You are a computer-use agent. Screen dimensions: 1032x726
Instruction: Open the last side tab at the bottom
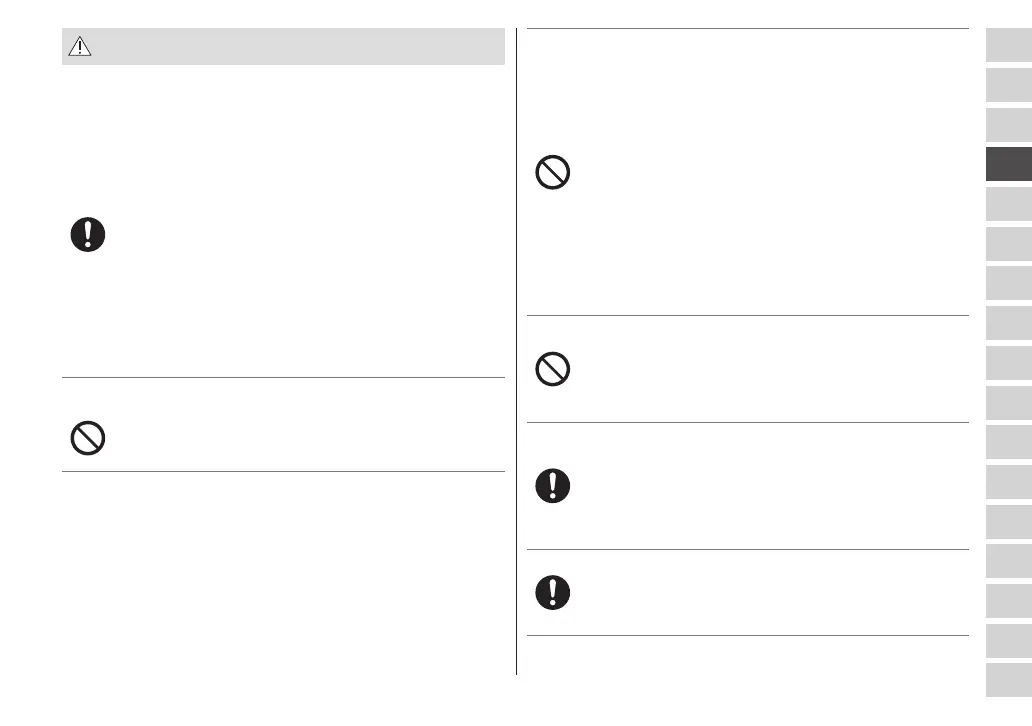pos(1008,680)
